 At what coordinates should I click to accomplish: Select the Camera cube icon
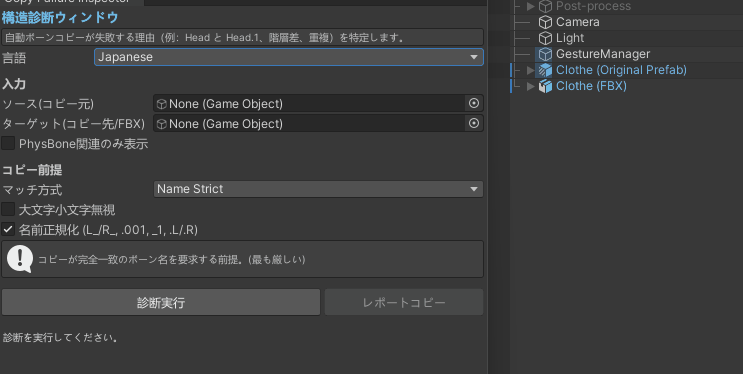coord(545,22)
